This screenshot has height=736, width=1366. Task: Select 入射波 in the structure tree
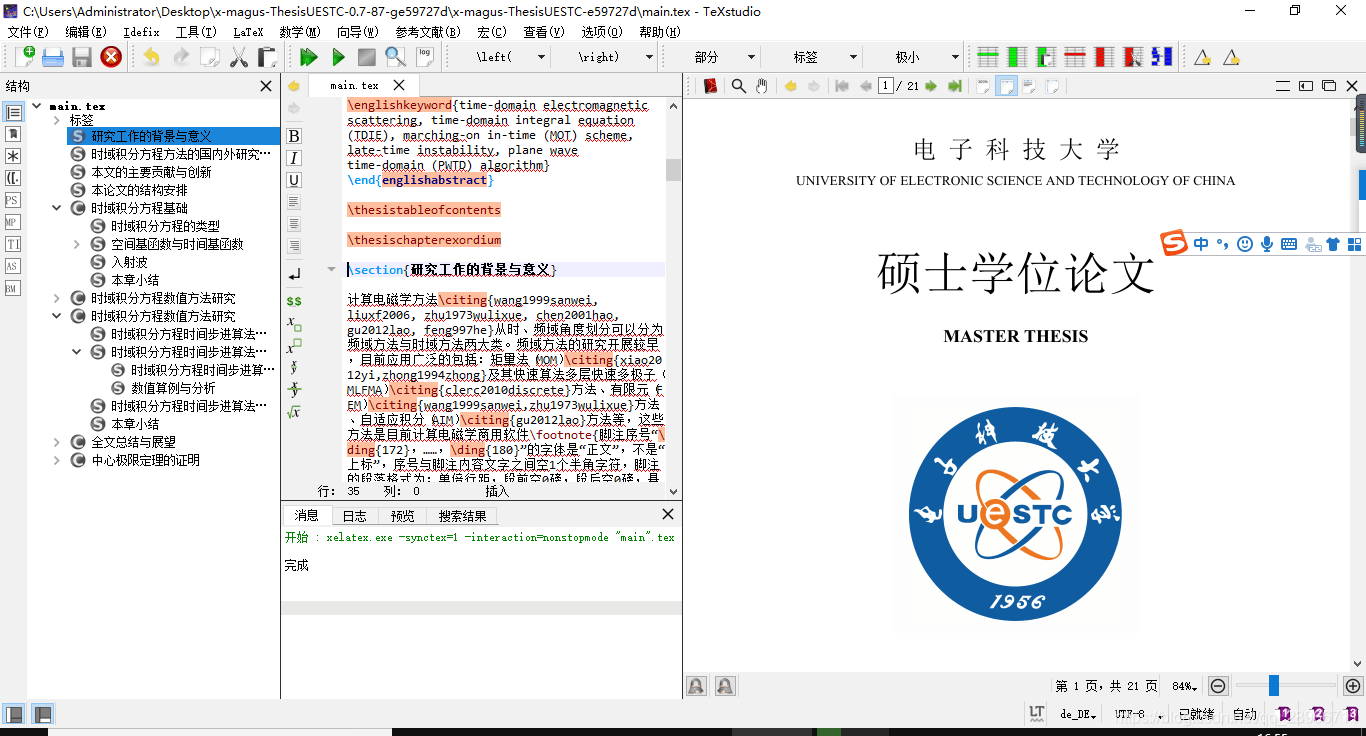pyautogui.click(x=129, y=262)
